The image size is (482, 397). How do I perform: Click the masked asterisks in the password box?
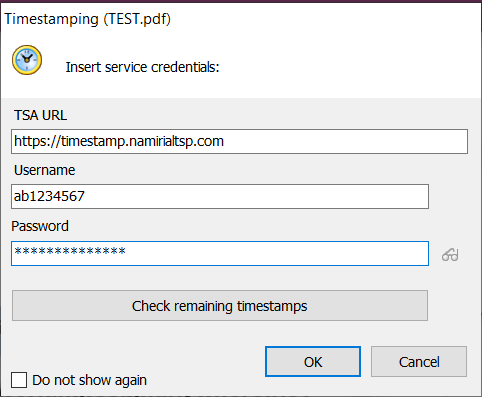point(70,251)
